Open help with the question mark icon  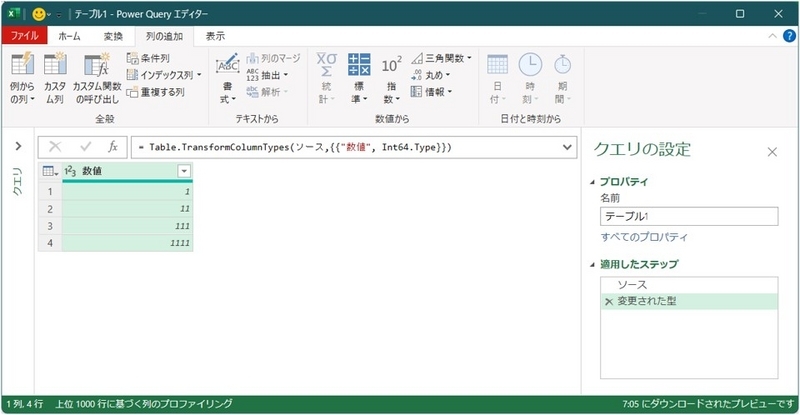pos(789,36)
